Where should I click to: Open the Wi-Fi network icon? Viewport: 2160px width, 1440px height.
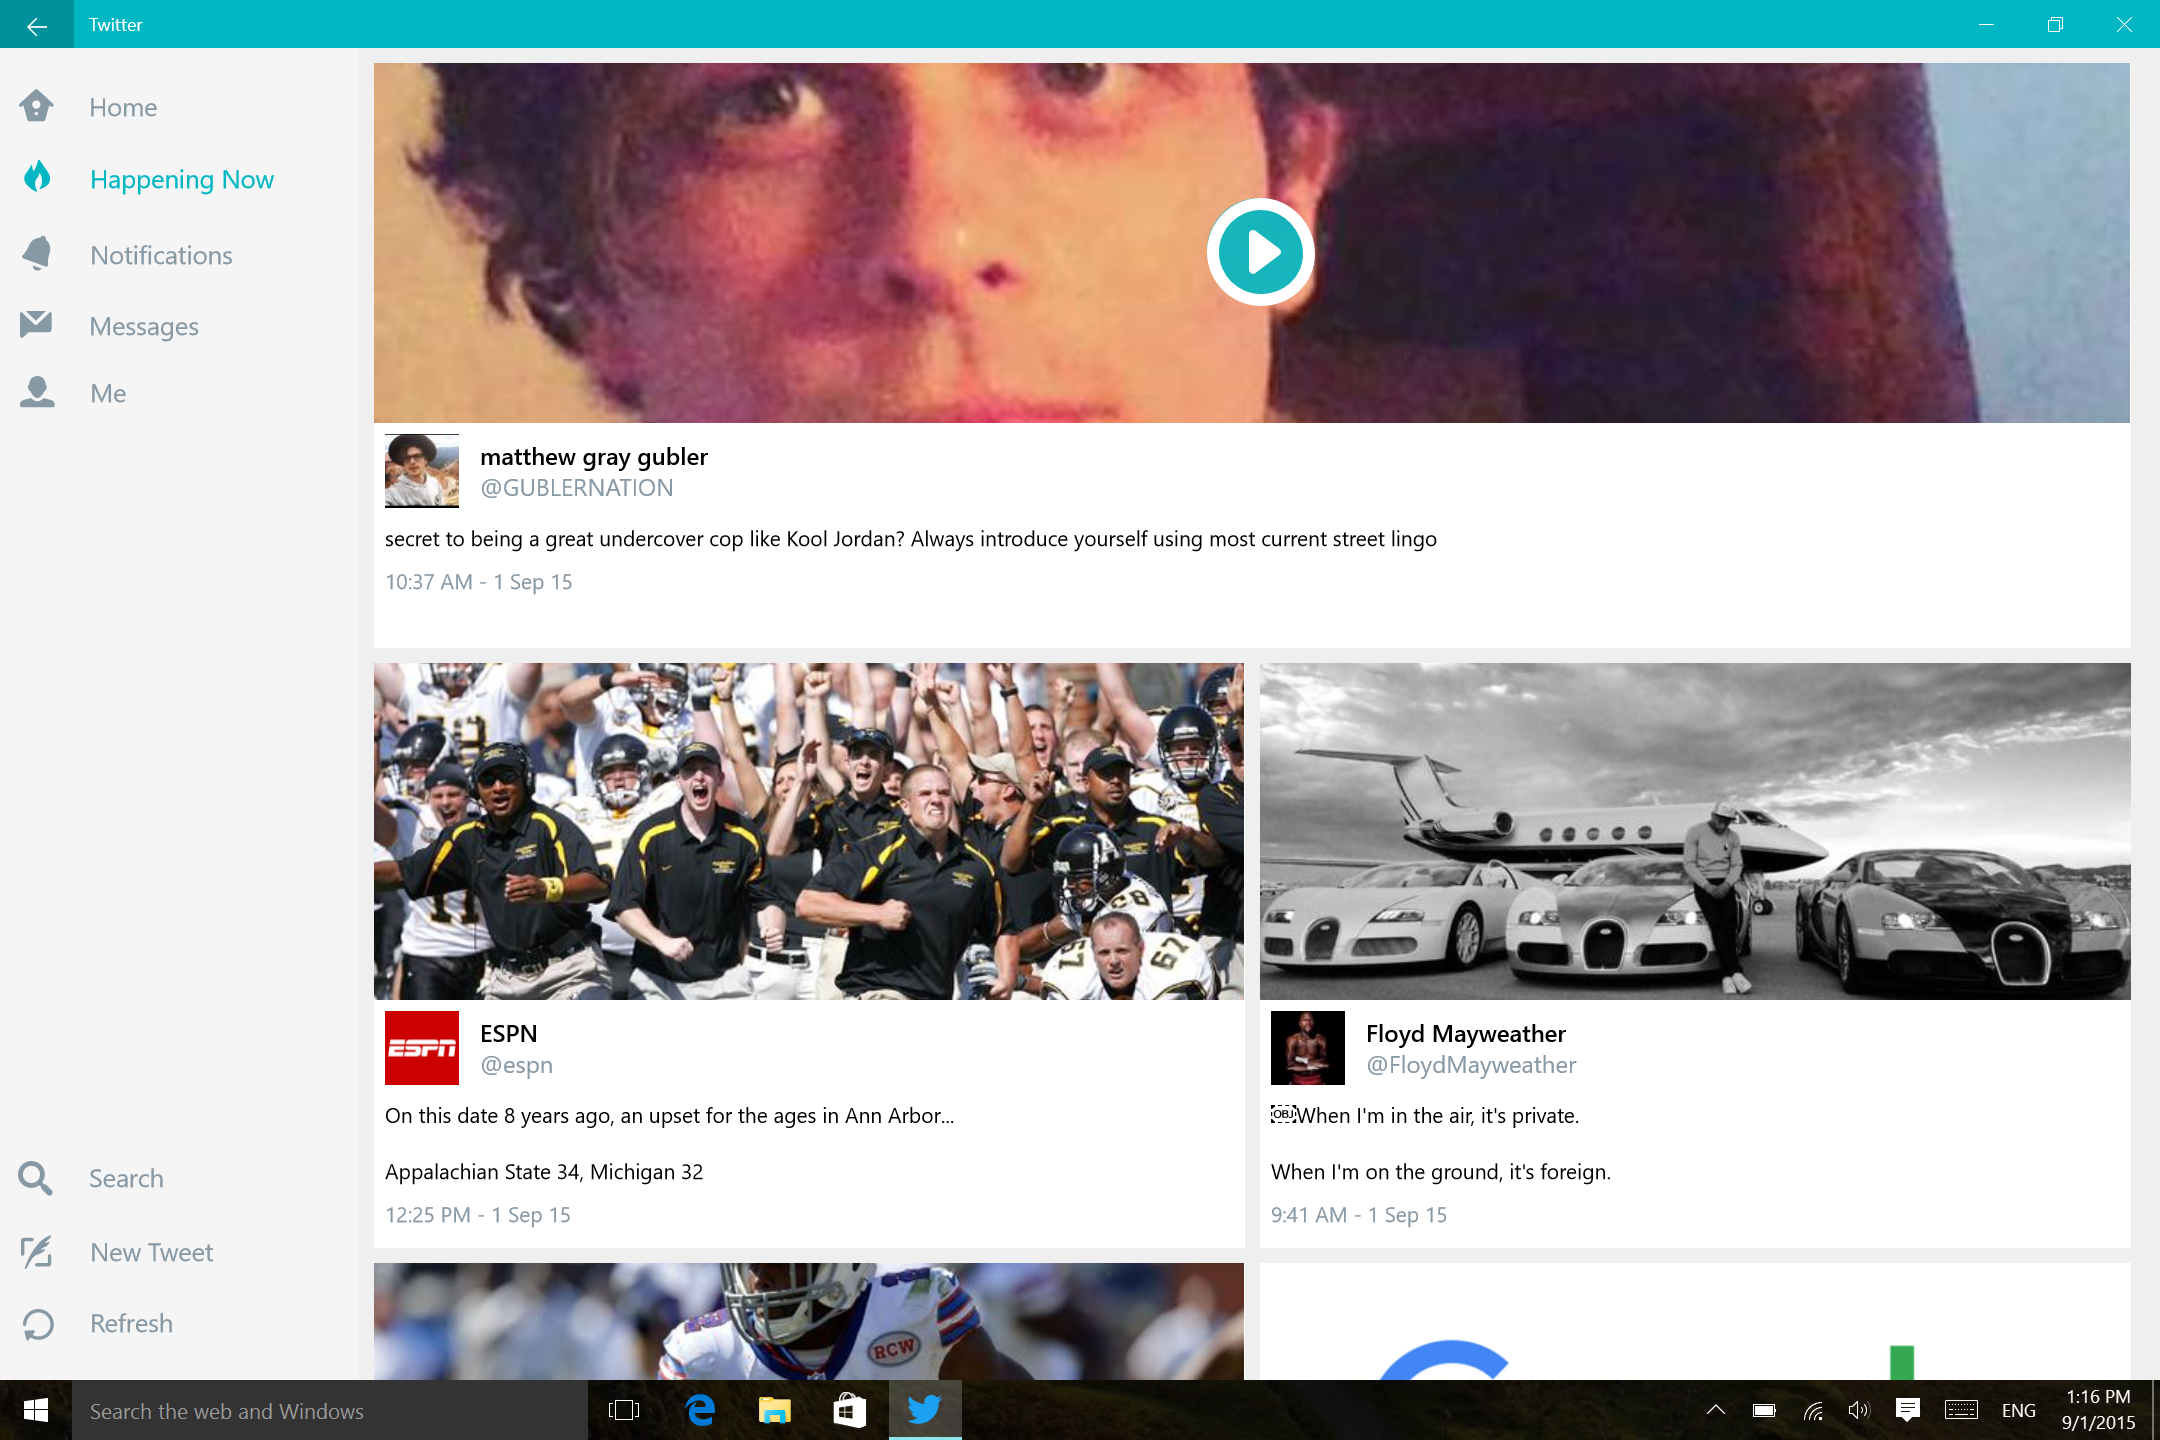(1813, 1410)
